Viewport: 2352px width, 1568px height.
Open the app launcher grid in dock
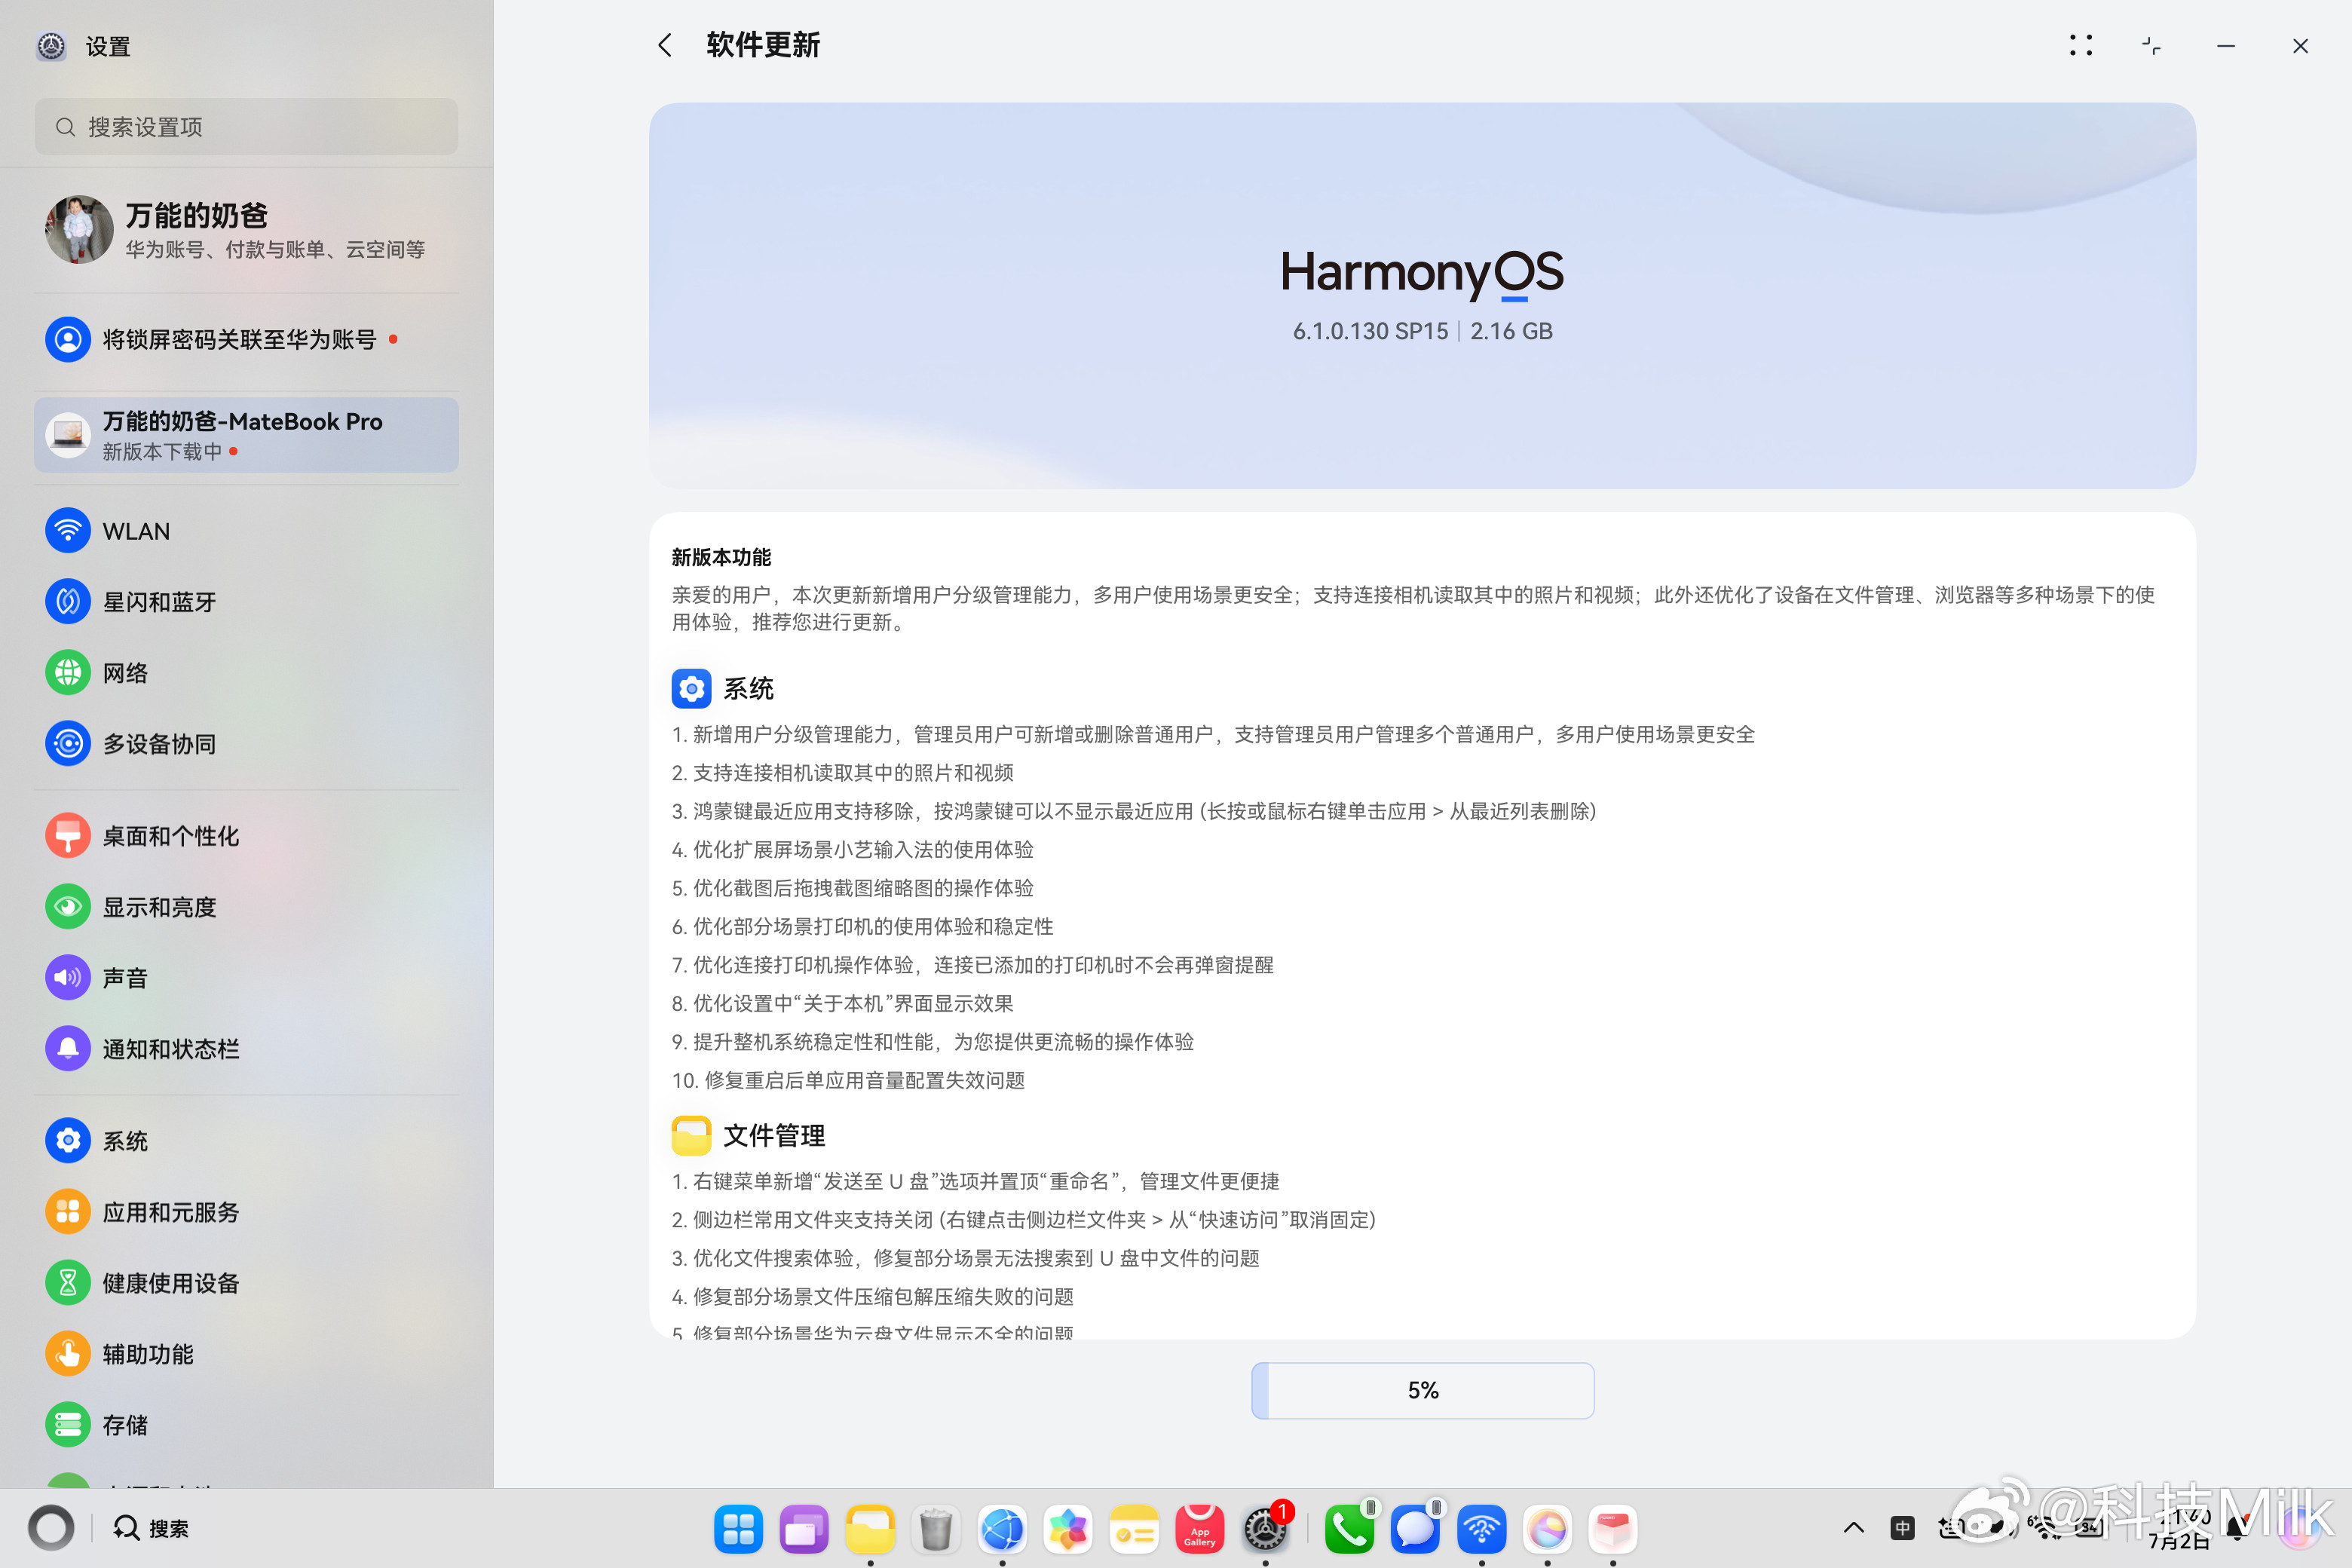click(x=738, y=1529)
